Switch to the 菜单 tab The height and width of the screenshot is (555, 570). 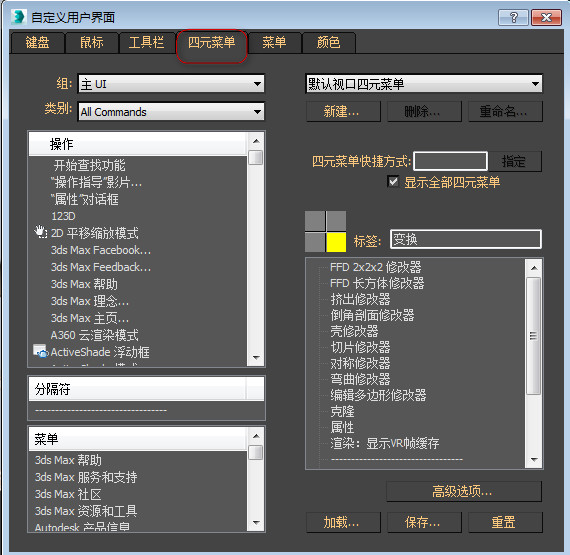tap(274, 43)
